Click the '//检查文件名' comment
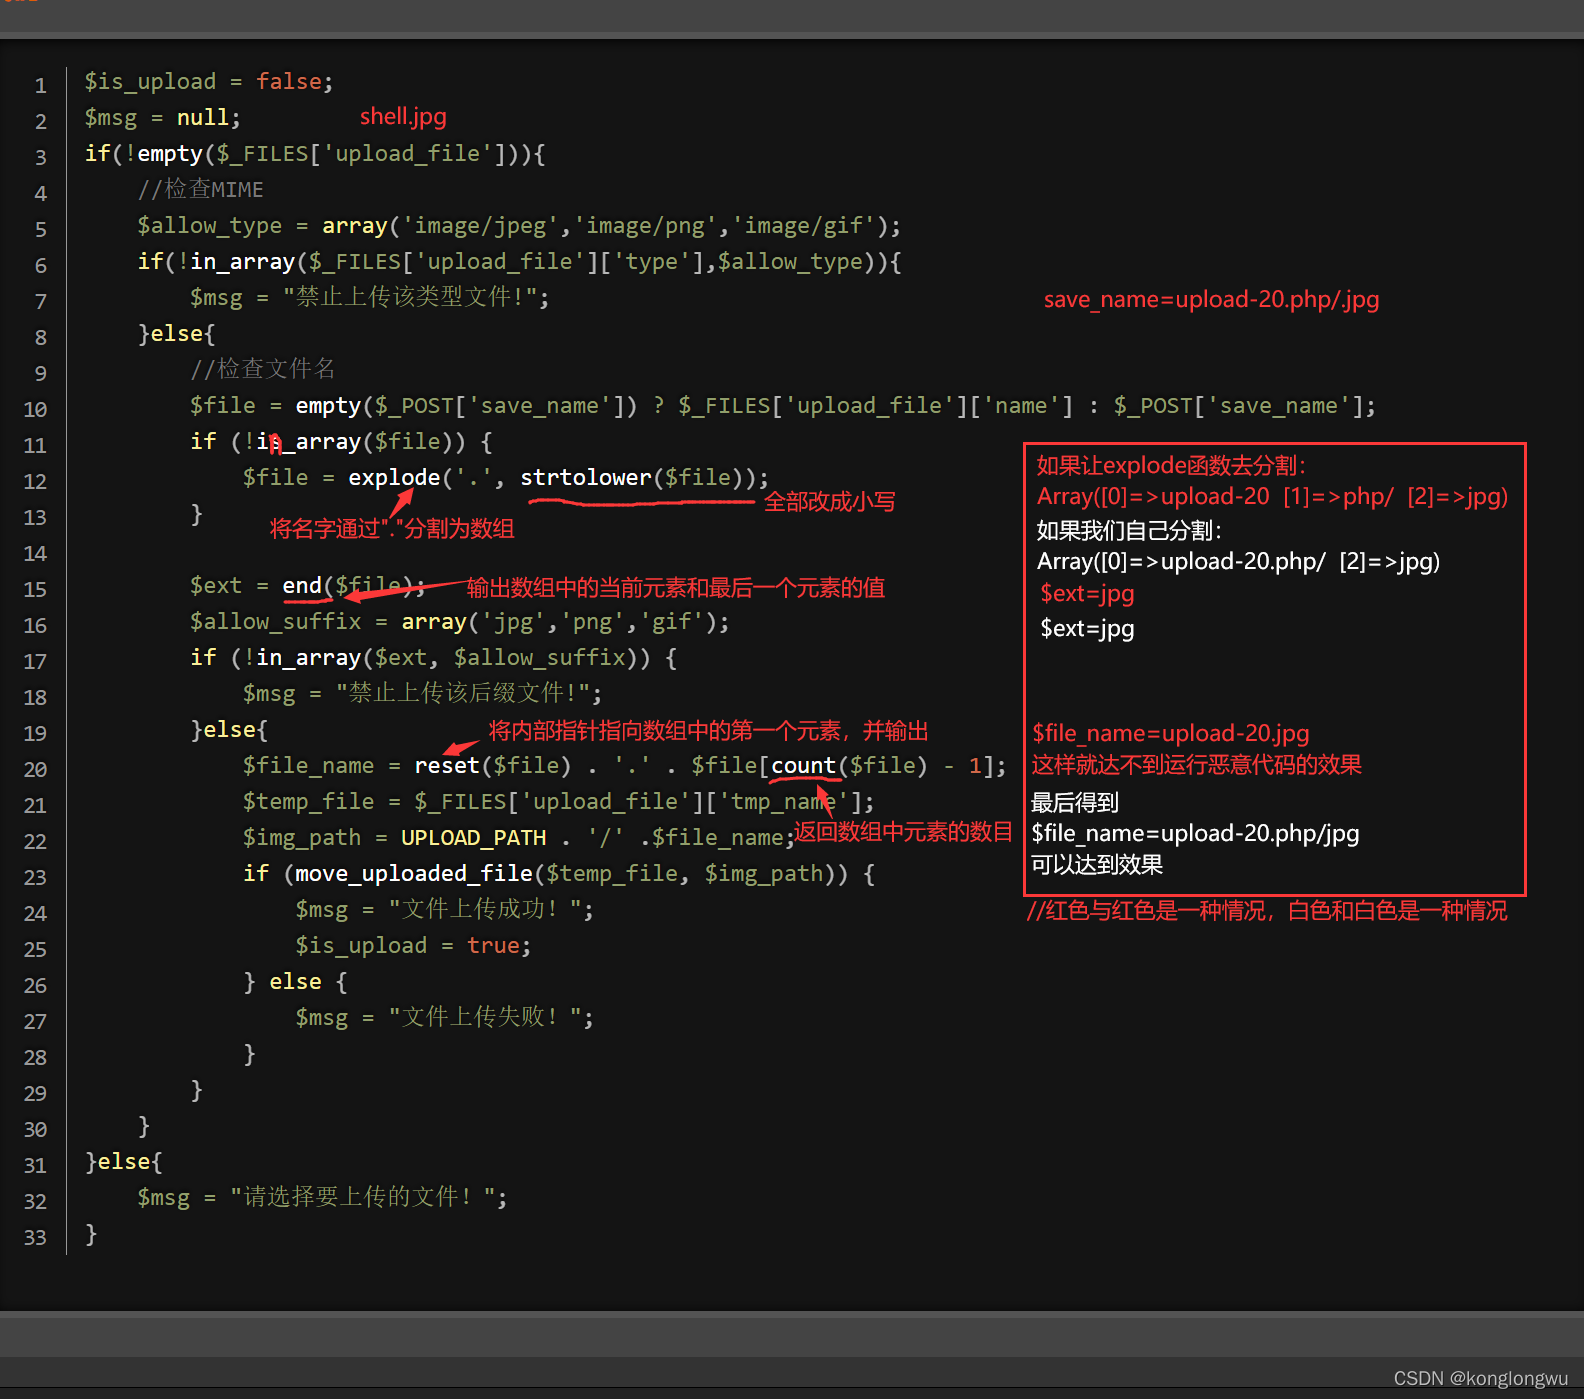The image size is (1584, 1399). (263, 369)
